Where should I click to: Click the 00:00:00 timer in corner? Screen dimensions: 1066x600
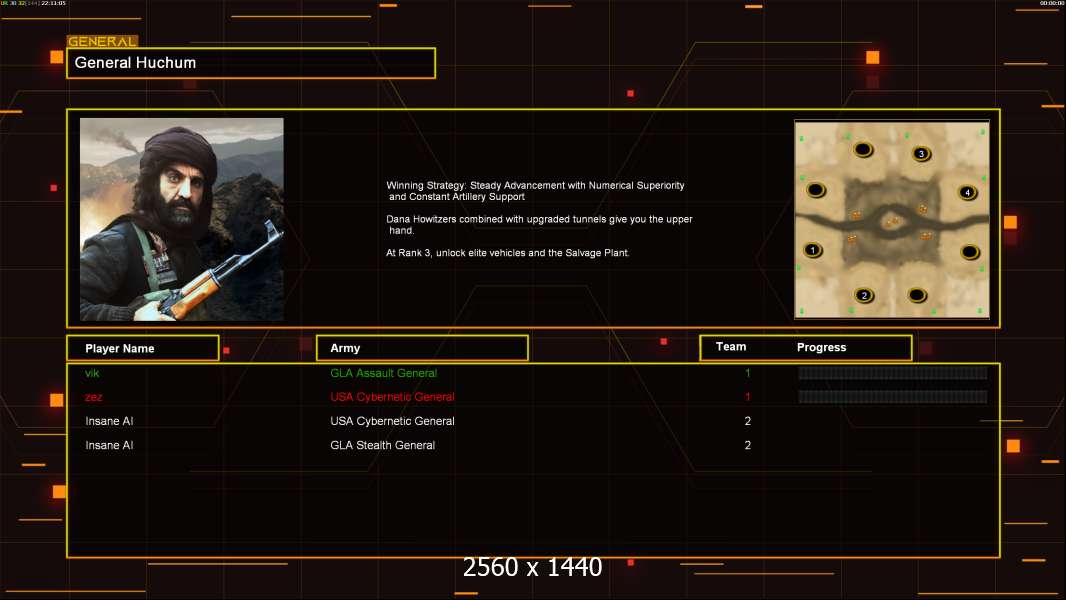click(1051, 3)
